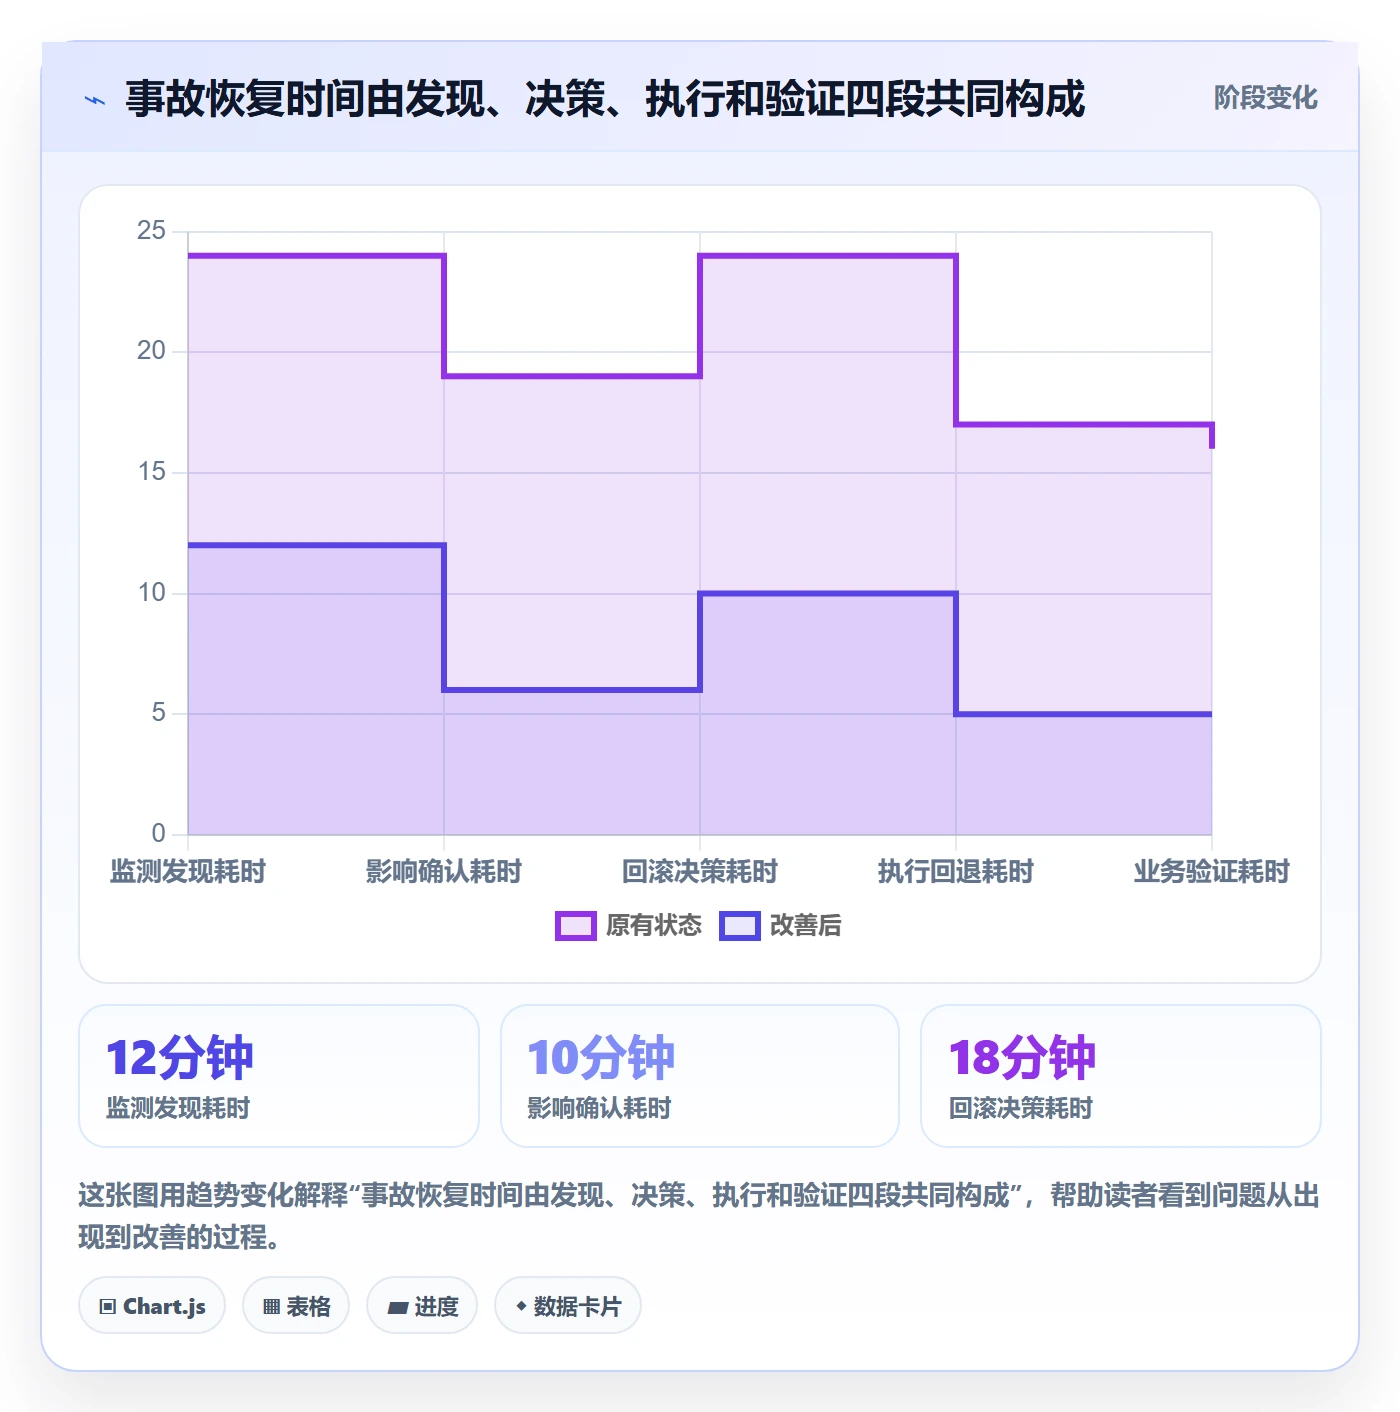Click 回滚决策耗时 under the 18分钟 value

pyautogui.click(x=1020, y=1108)
